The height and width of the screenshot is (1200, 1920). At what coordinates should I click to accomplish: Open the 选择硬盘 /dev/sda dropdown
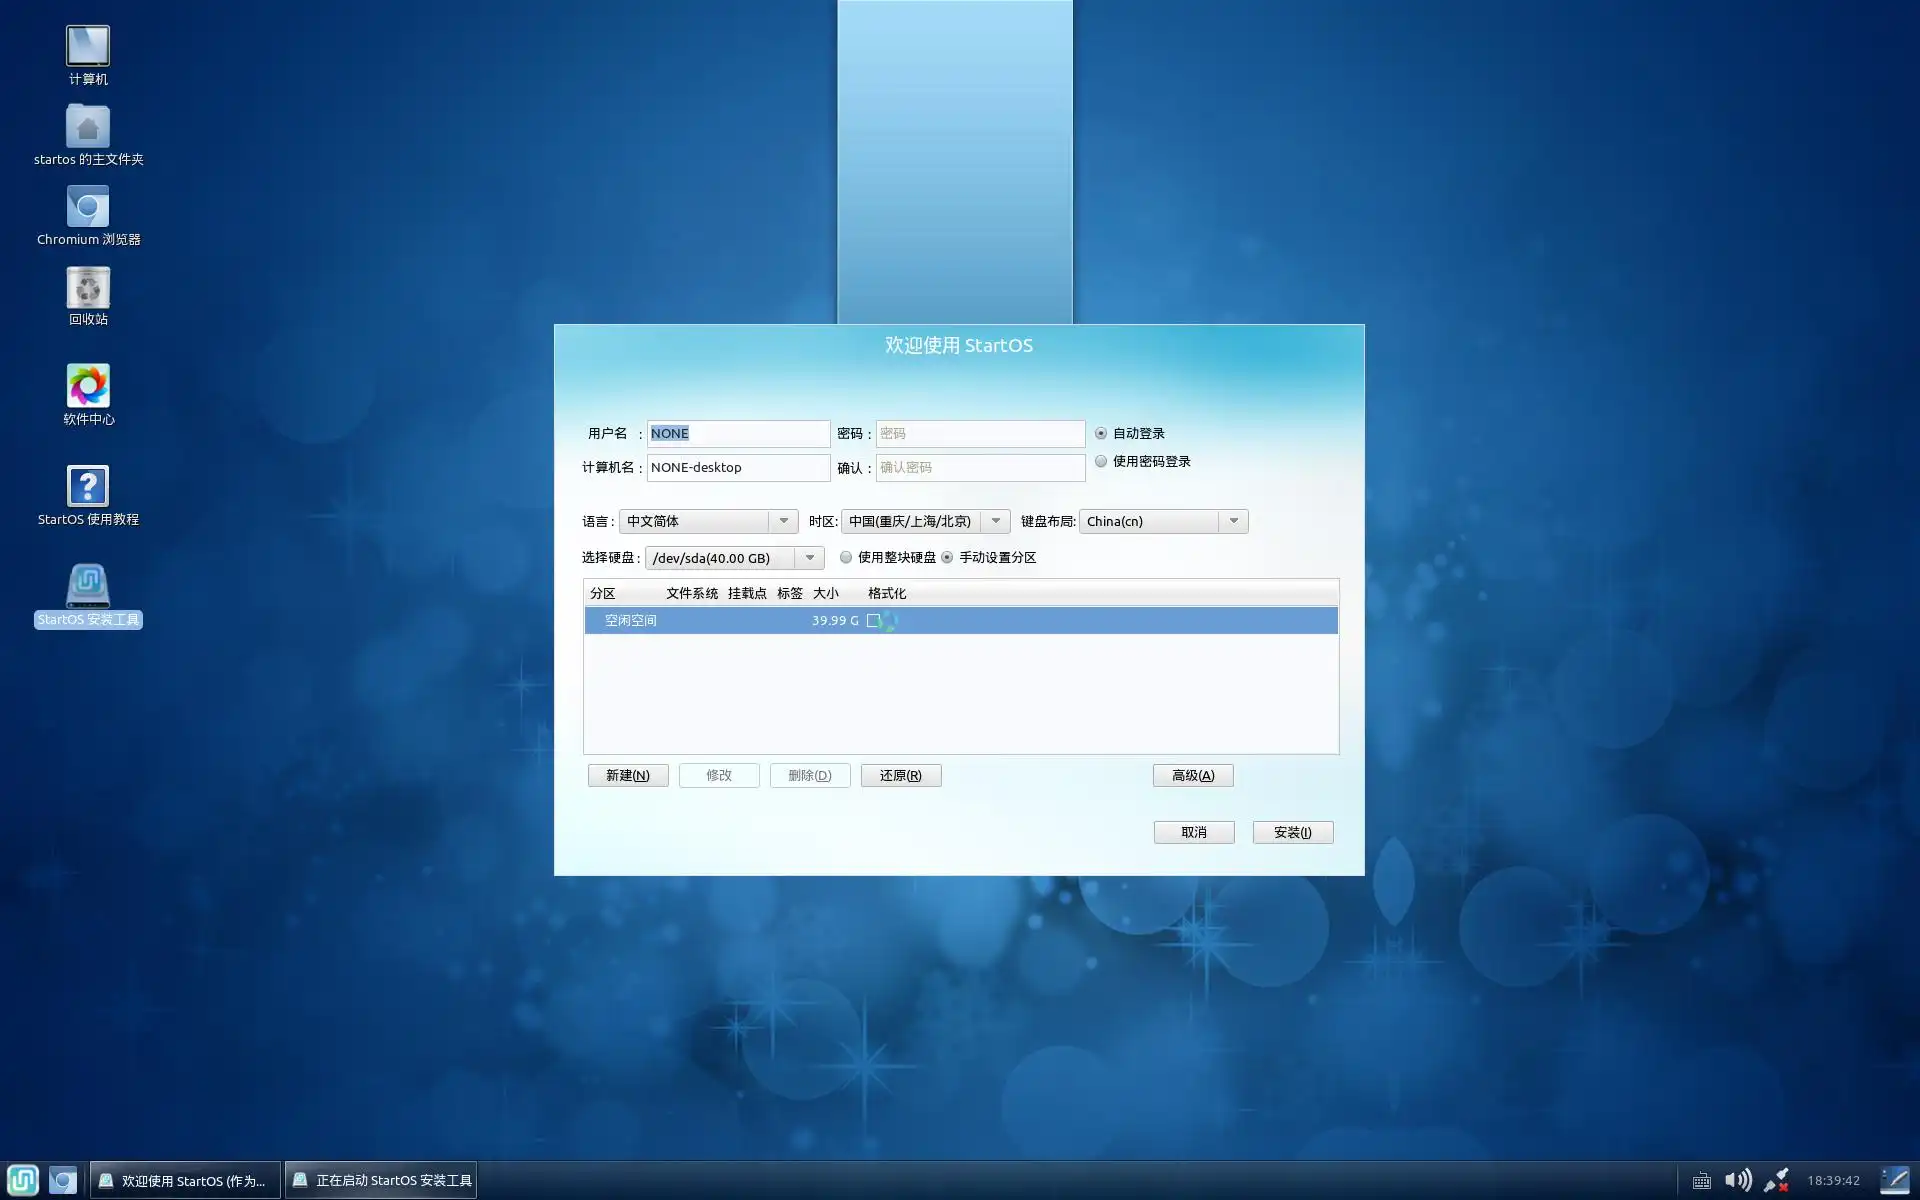pos(810,557)
